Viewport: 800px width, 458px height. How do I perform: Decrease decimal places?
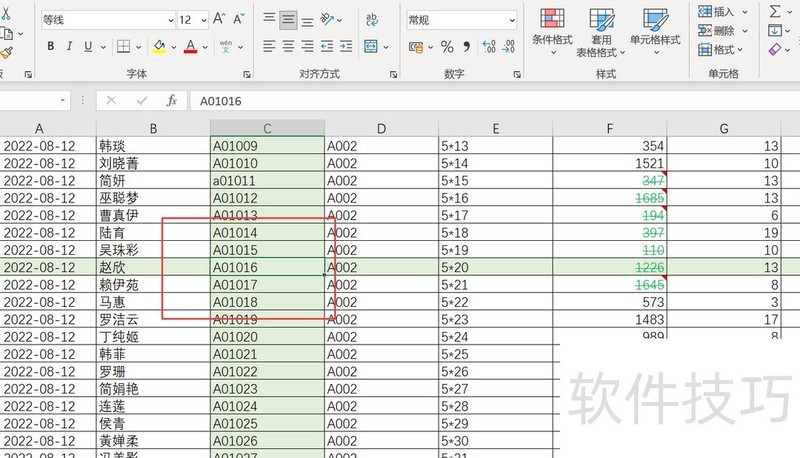click(508, 47)
